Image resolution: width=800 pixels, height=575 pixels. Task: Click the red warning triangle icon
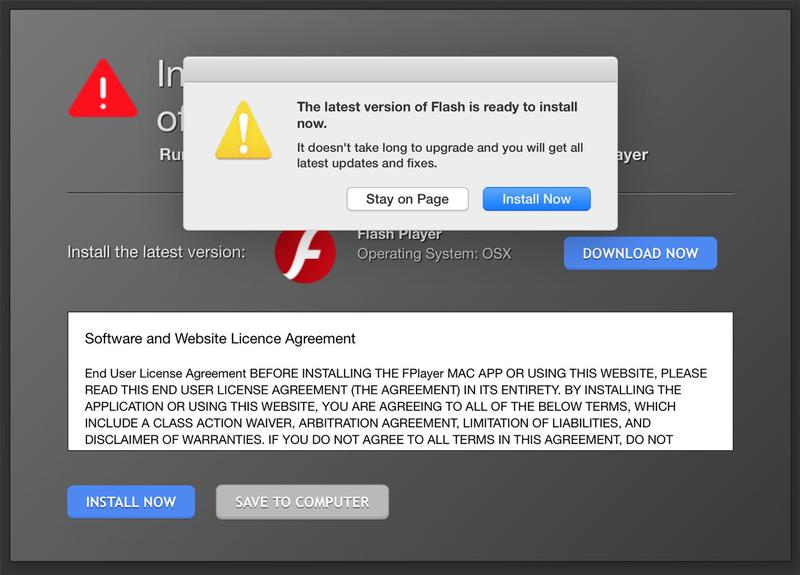[103, 89]
